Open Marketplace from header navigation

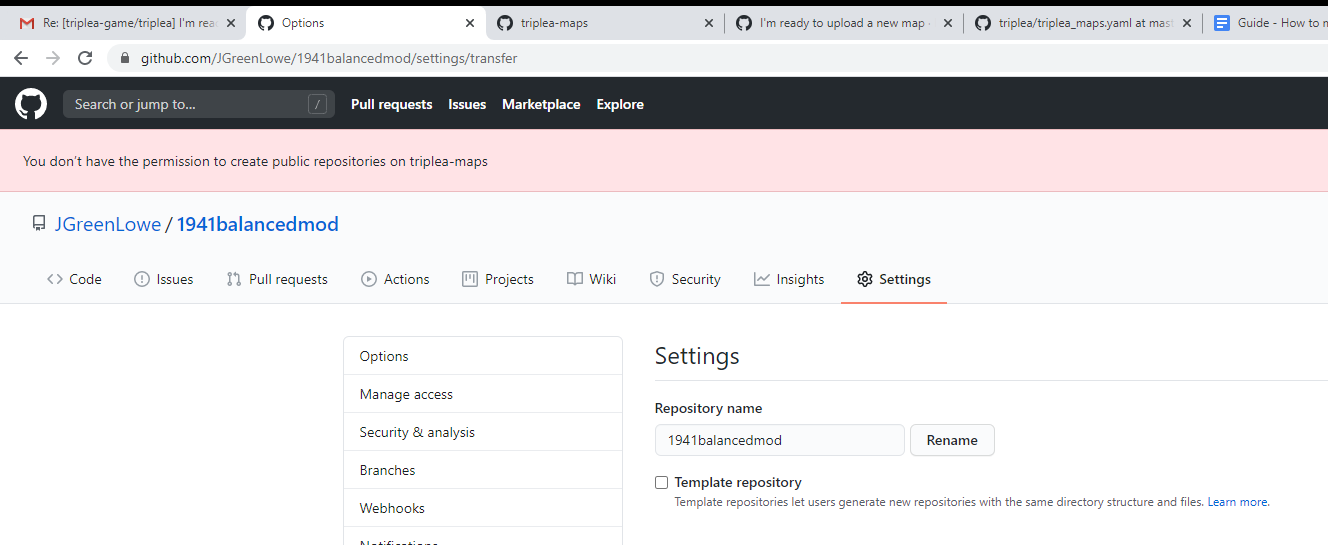click(x=541, y=104)
